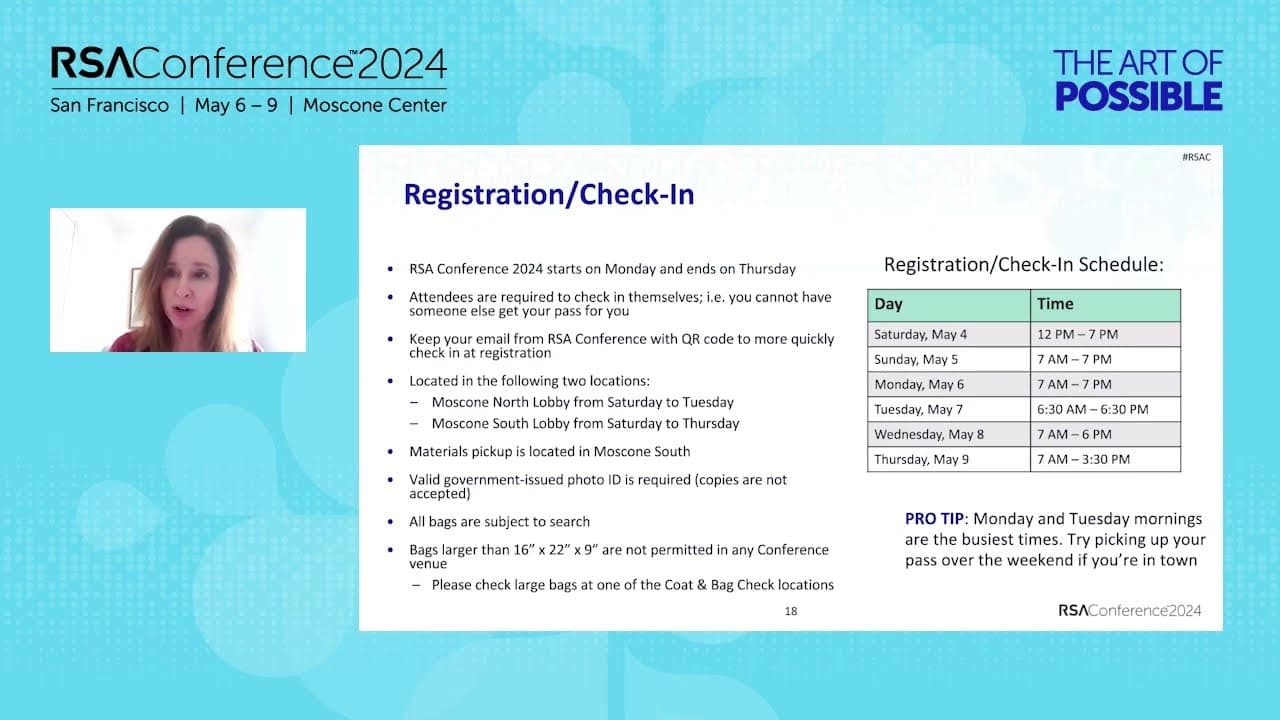
Task: Click the 6:30 AM – 6:30 PM time cell
Action: [1105, 409]
